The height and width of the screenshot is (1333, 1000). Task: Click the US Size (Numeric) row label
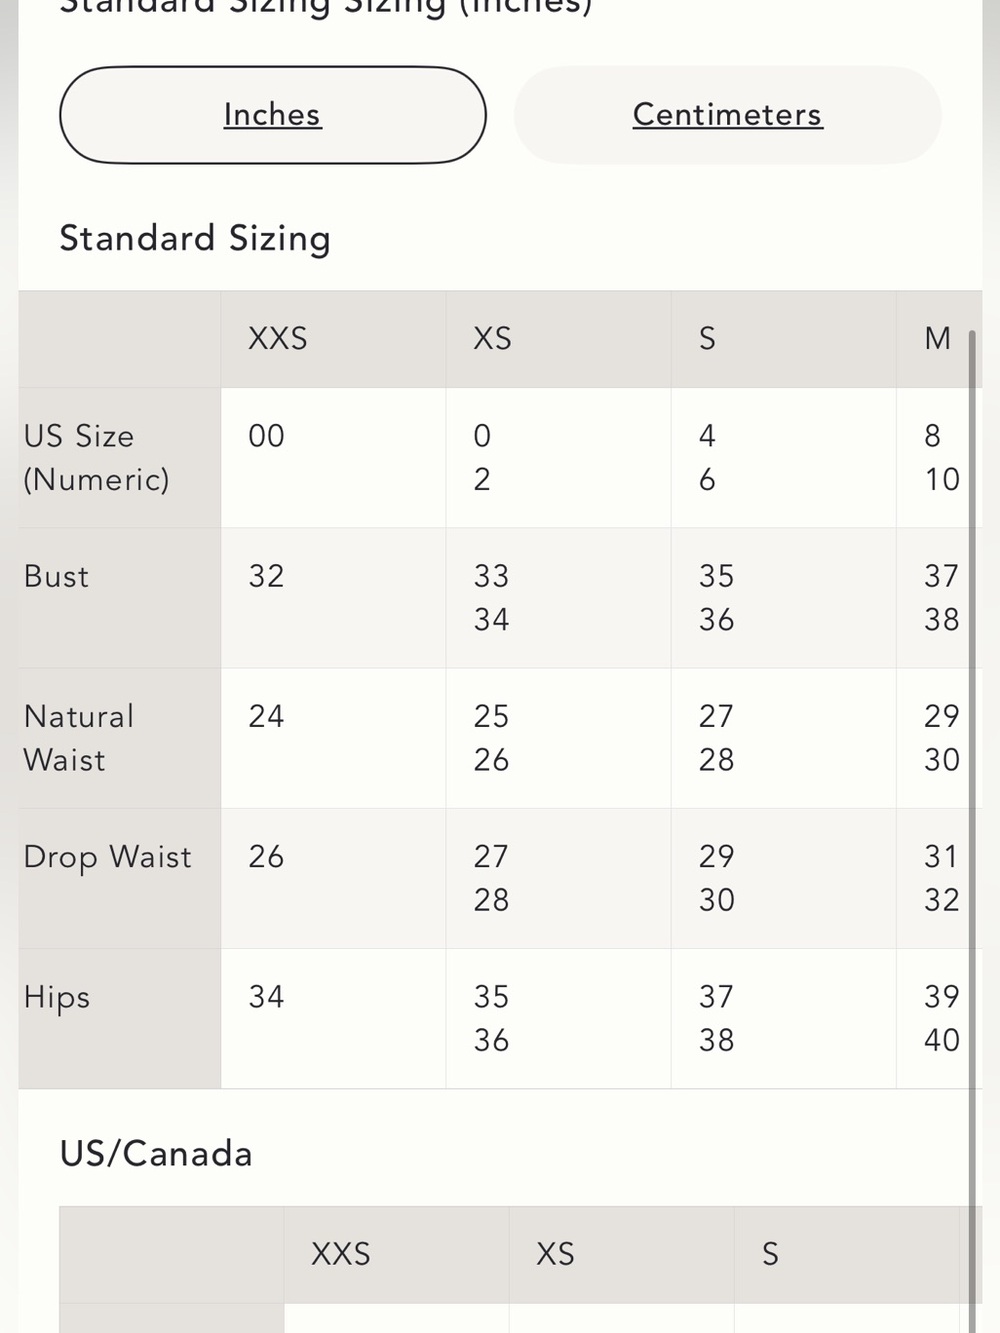pyautogui.click(x=97, y=458)
